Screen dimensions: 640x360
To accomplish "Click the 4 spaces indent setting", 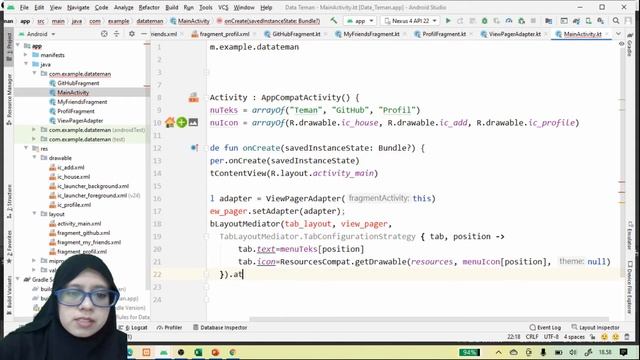I will [574, 337].
